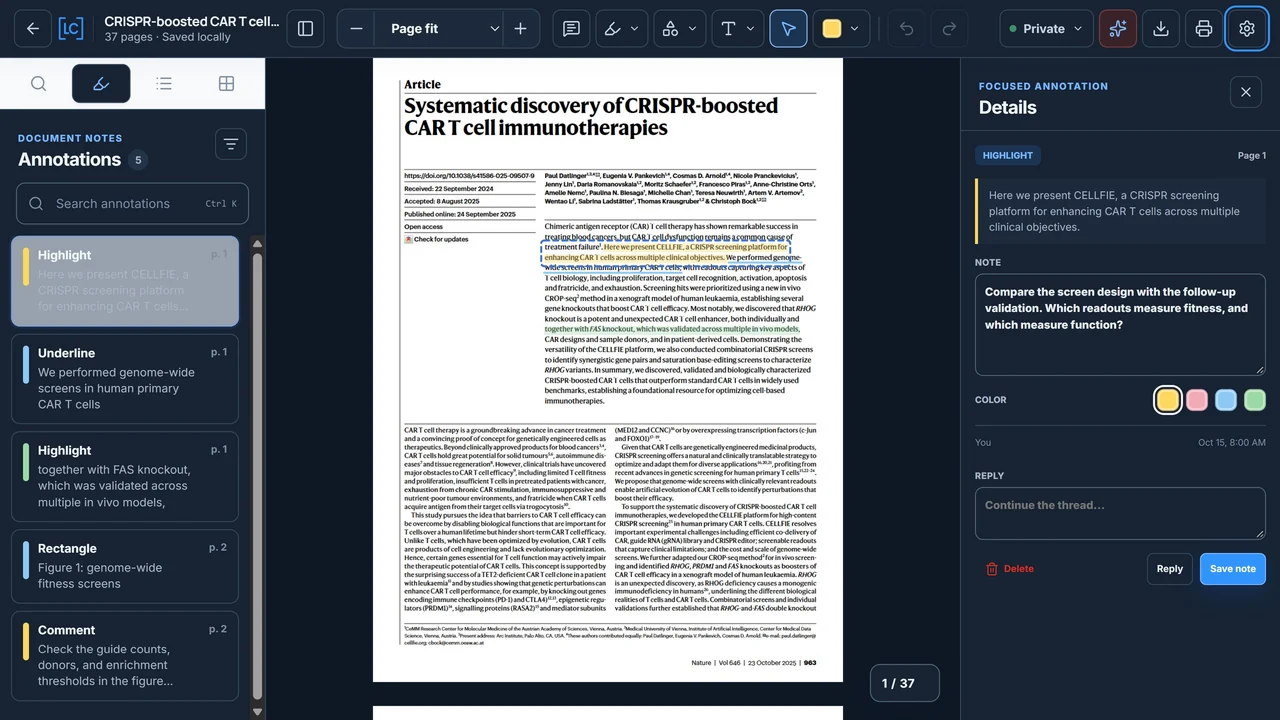Pick the green annotation color
1280x720 pixels.
coord(1255,400)
